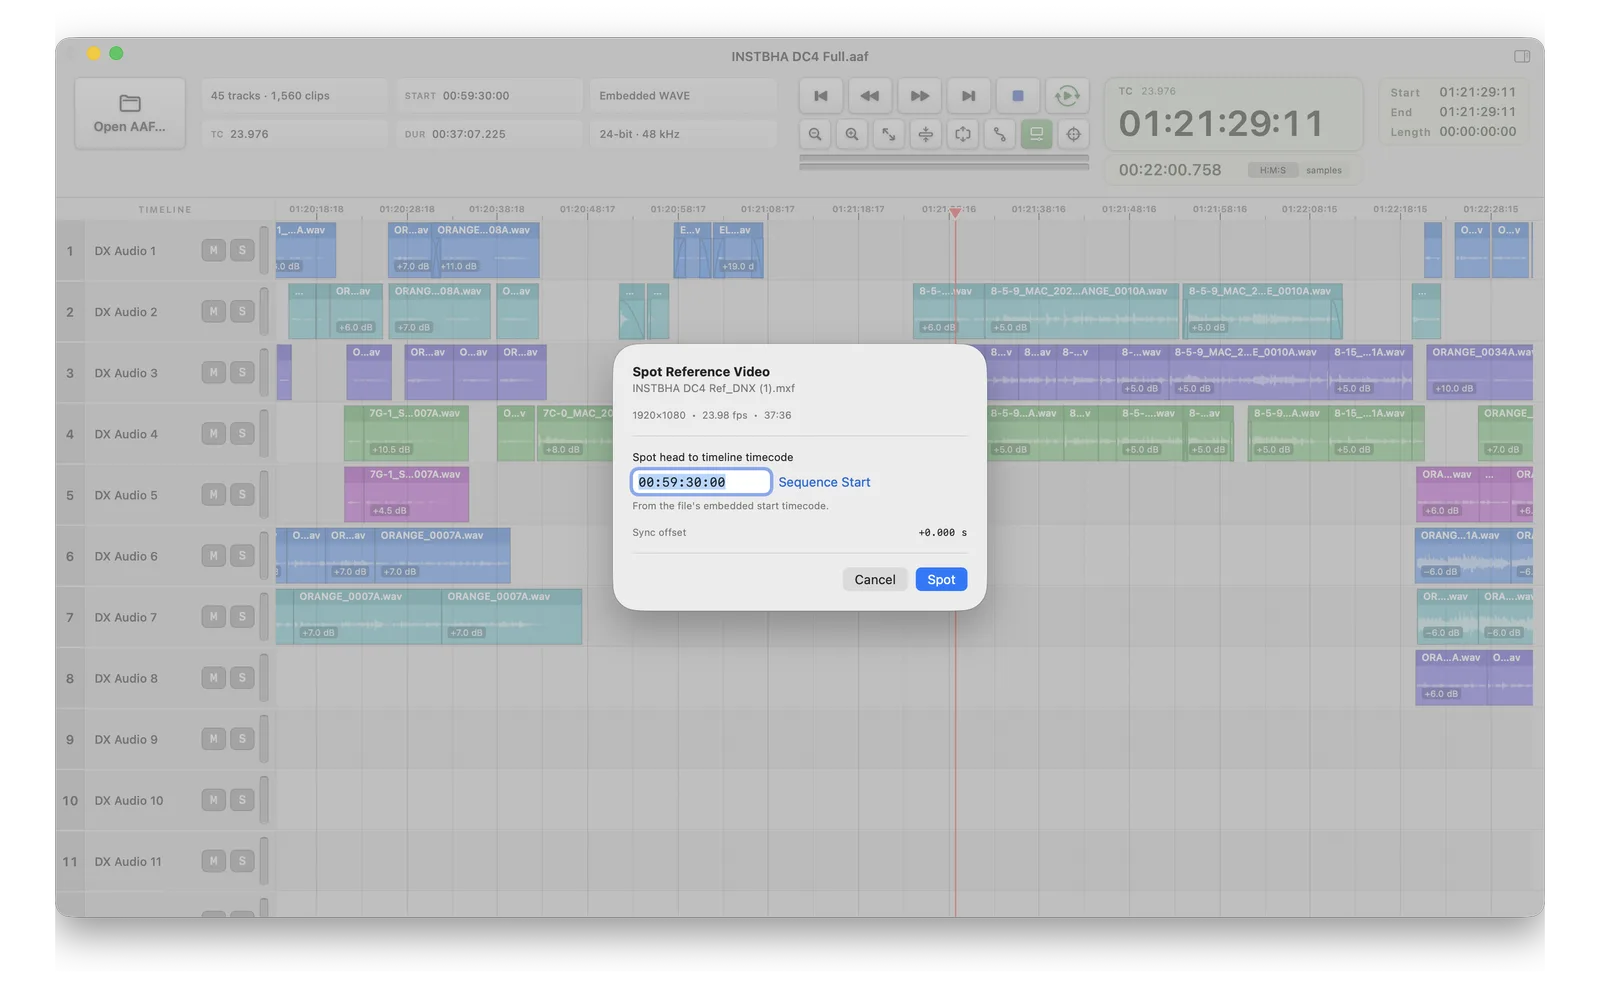The width and height of the screenshot is (1600, 990).
Task: Select ORANGE_0007A.wav clip on DX Audio 6
Action: (x=442, y=555)
